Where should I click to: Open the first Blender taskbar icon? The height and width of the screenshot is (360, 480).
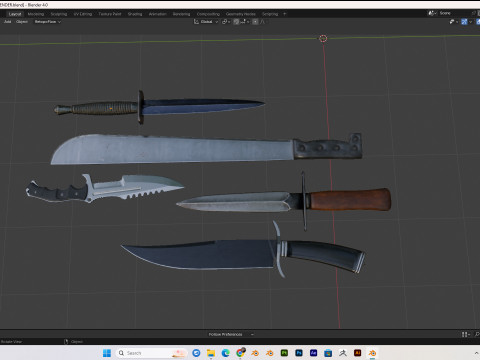[255, 353]
